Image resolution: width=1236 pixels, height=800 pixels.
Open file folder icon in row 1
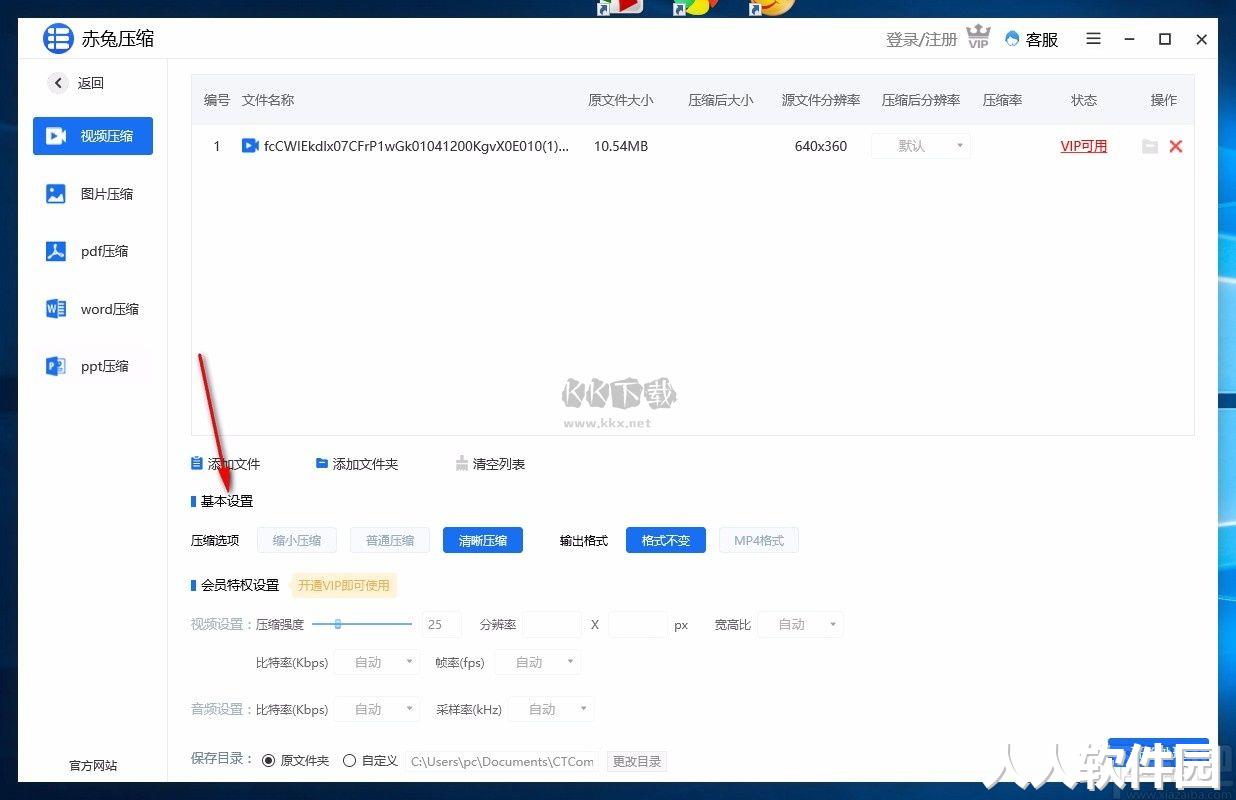pos(1150,146)
